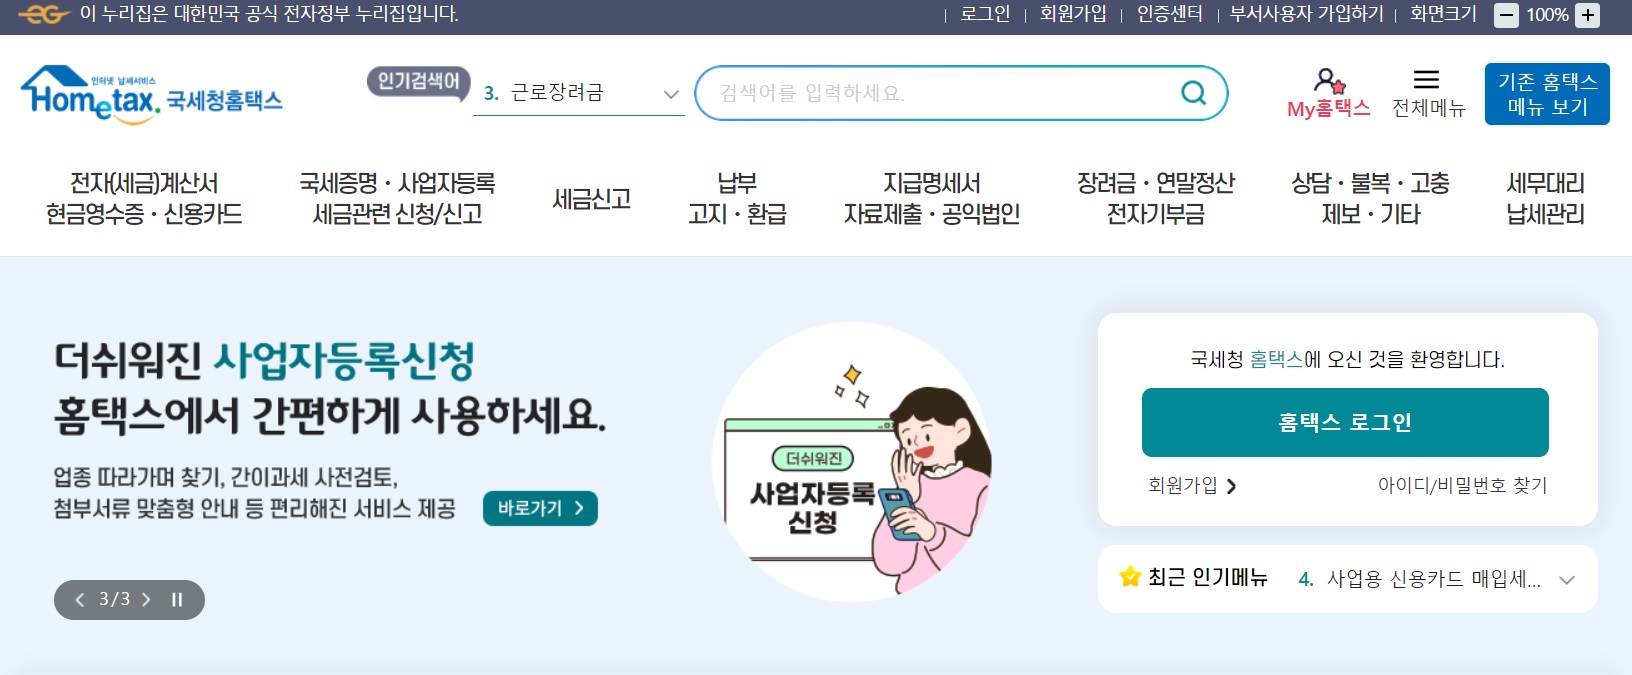The image size is (1632, 675).
Task: Decrease screen size with minus icon
Action: coord(1506,15)
